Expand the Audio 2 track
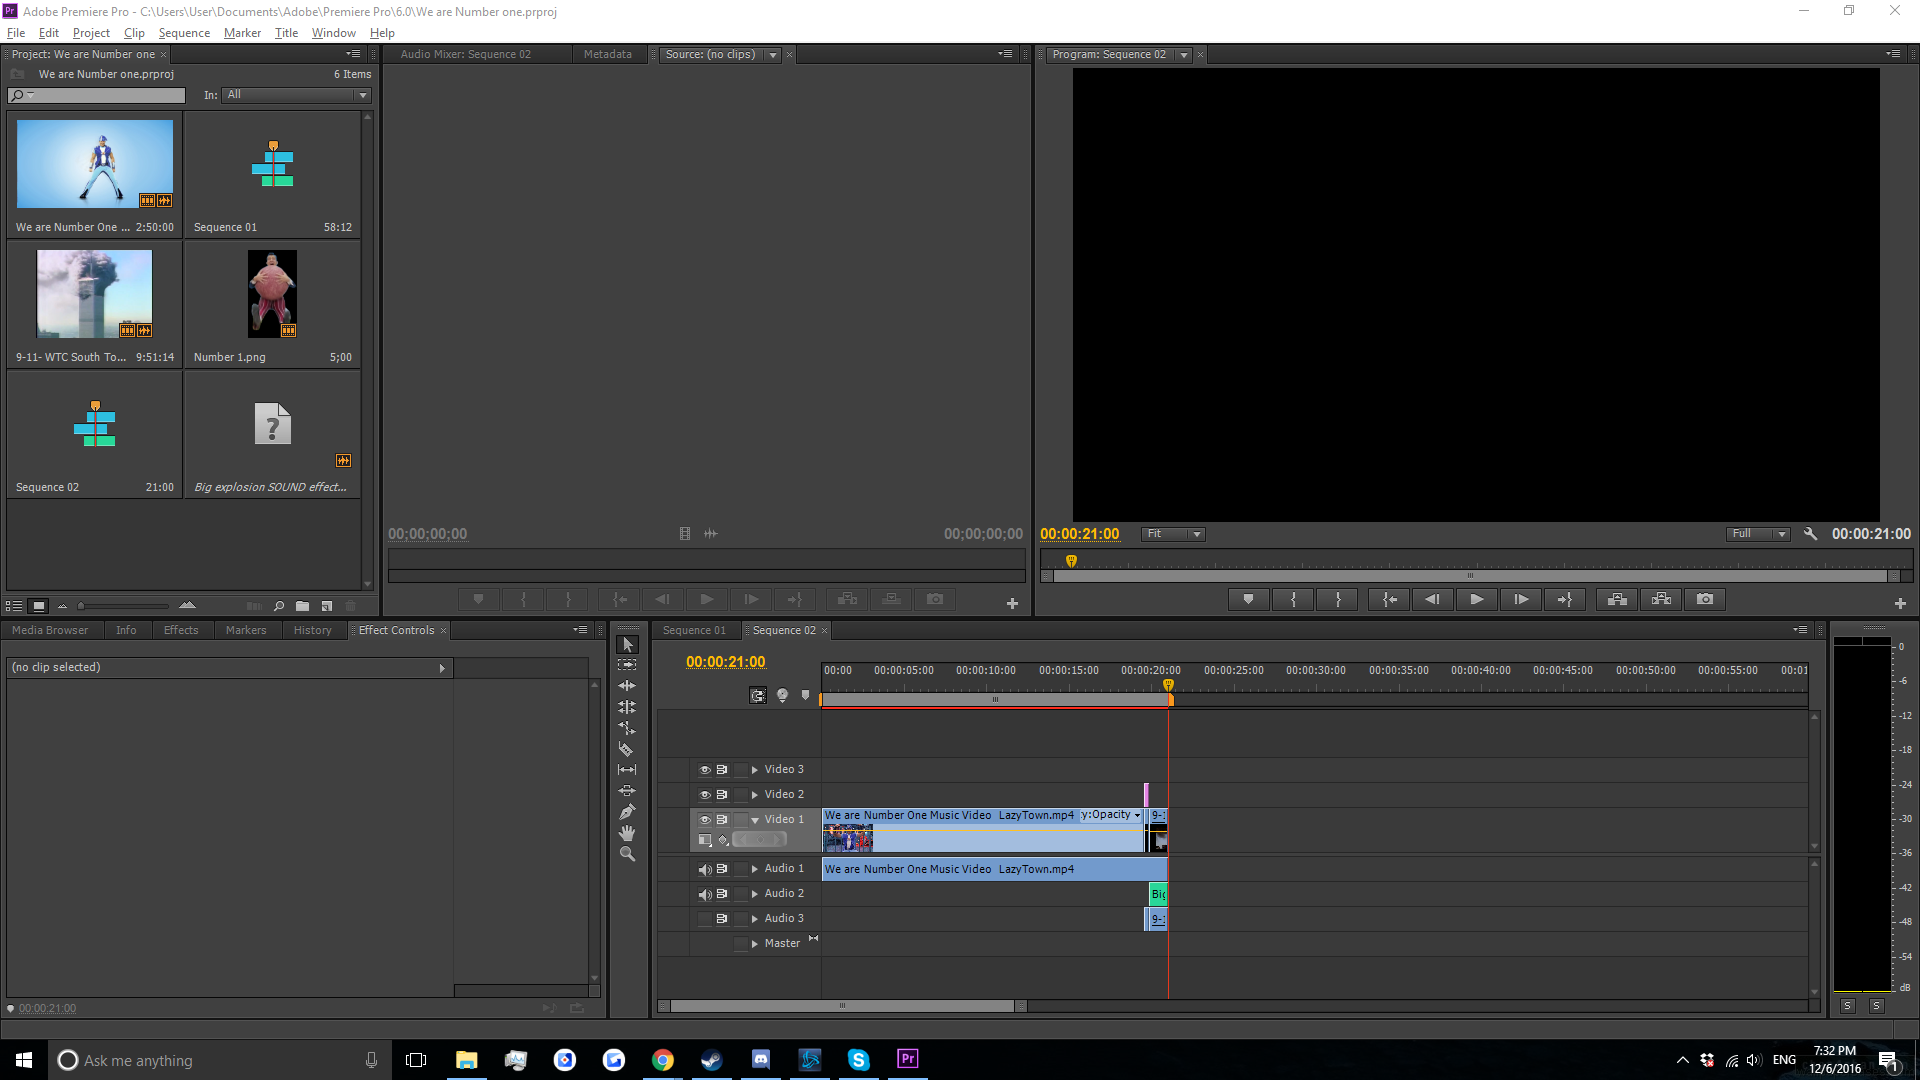The image size is (1920, 1080). [x=755, y=894]
